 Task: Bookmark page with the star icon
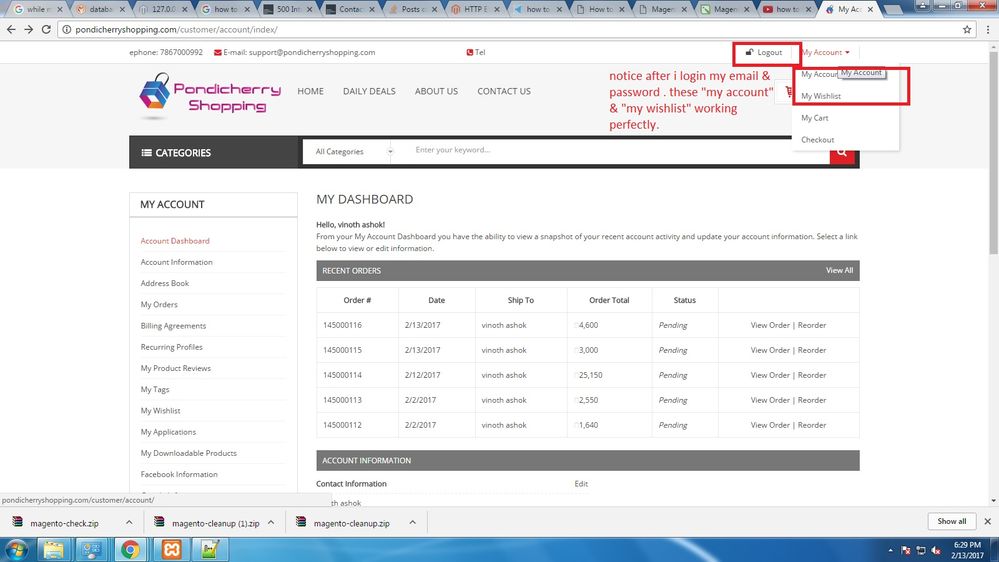[x=967, y=30]
